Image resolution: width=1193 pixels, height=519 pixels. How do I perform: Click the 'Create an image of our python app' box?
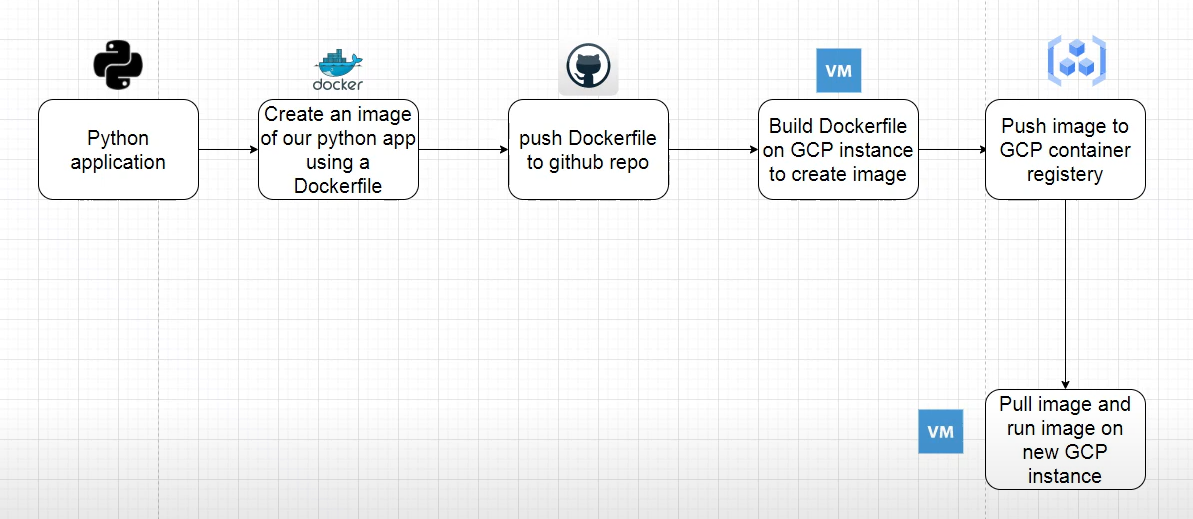(x=338, y=150)
